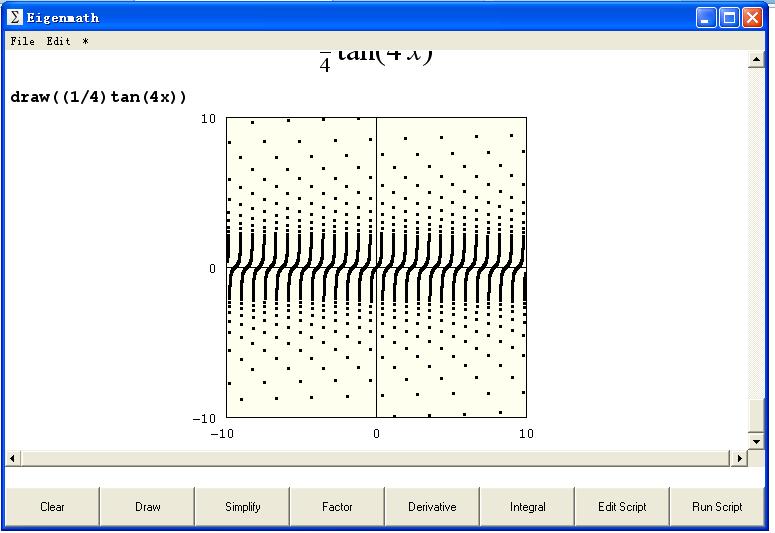This screenshot has width=775, height=533.
Task: Click the vertical scrollbar up arrow
Action: [x=756, y=60]
